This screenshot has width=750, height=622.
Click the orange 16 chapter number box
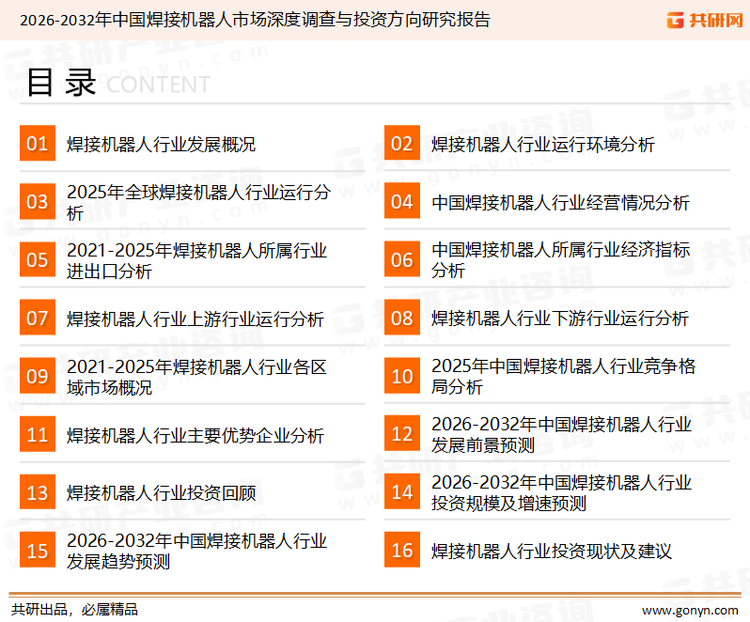click(402, 550)
